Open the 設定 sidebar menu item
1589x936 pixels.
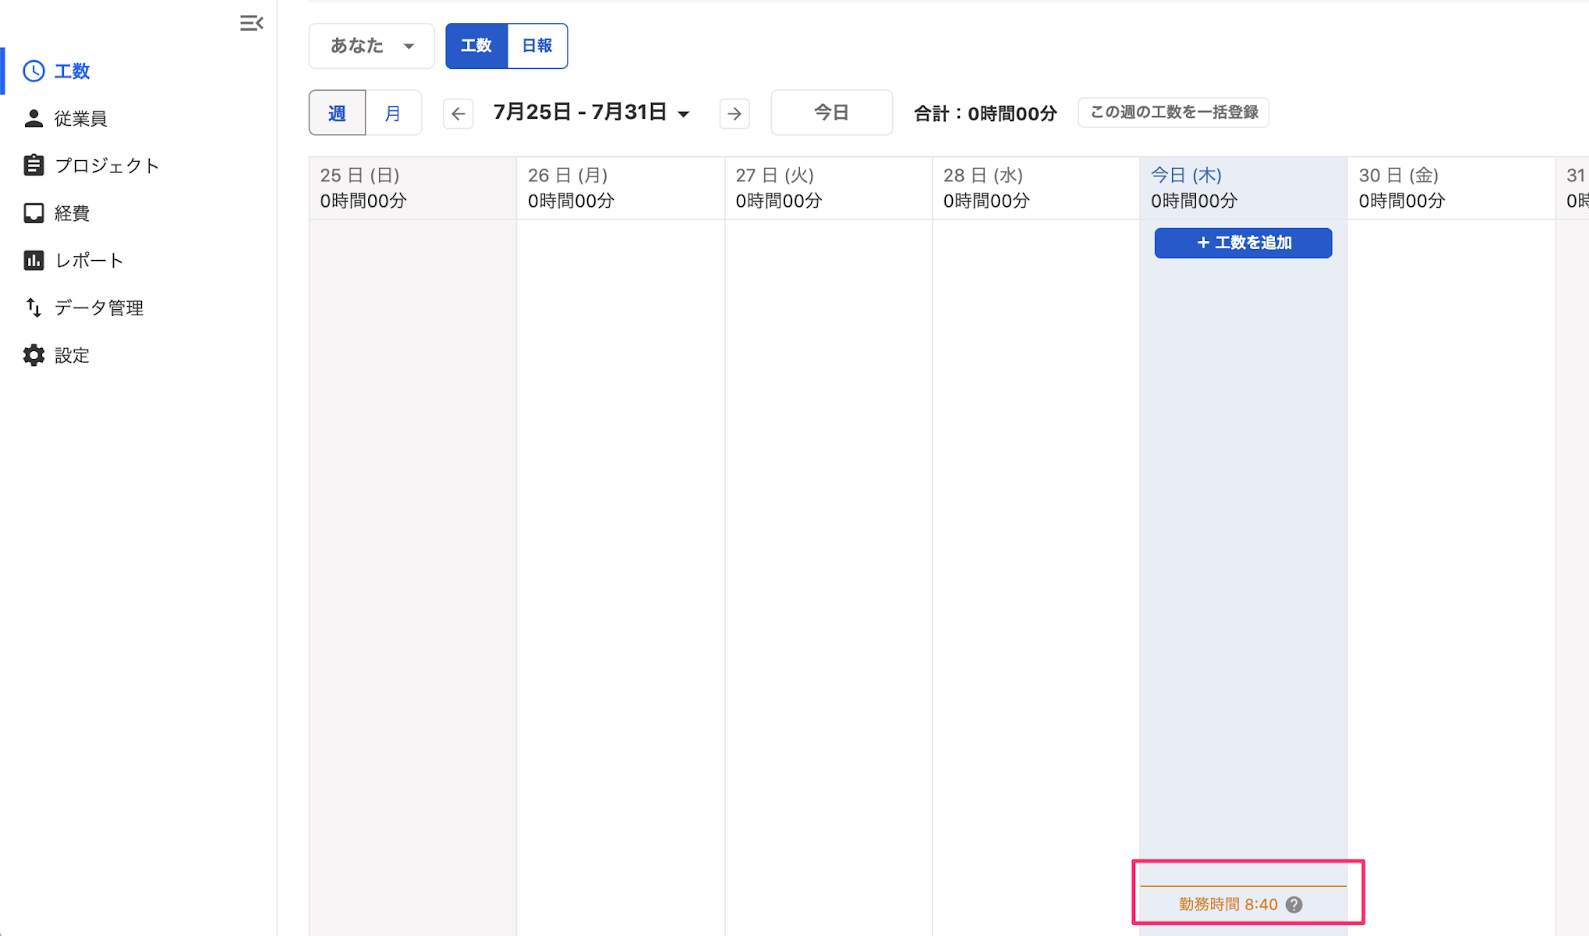(x=138, y=355)
